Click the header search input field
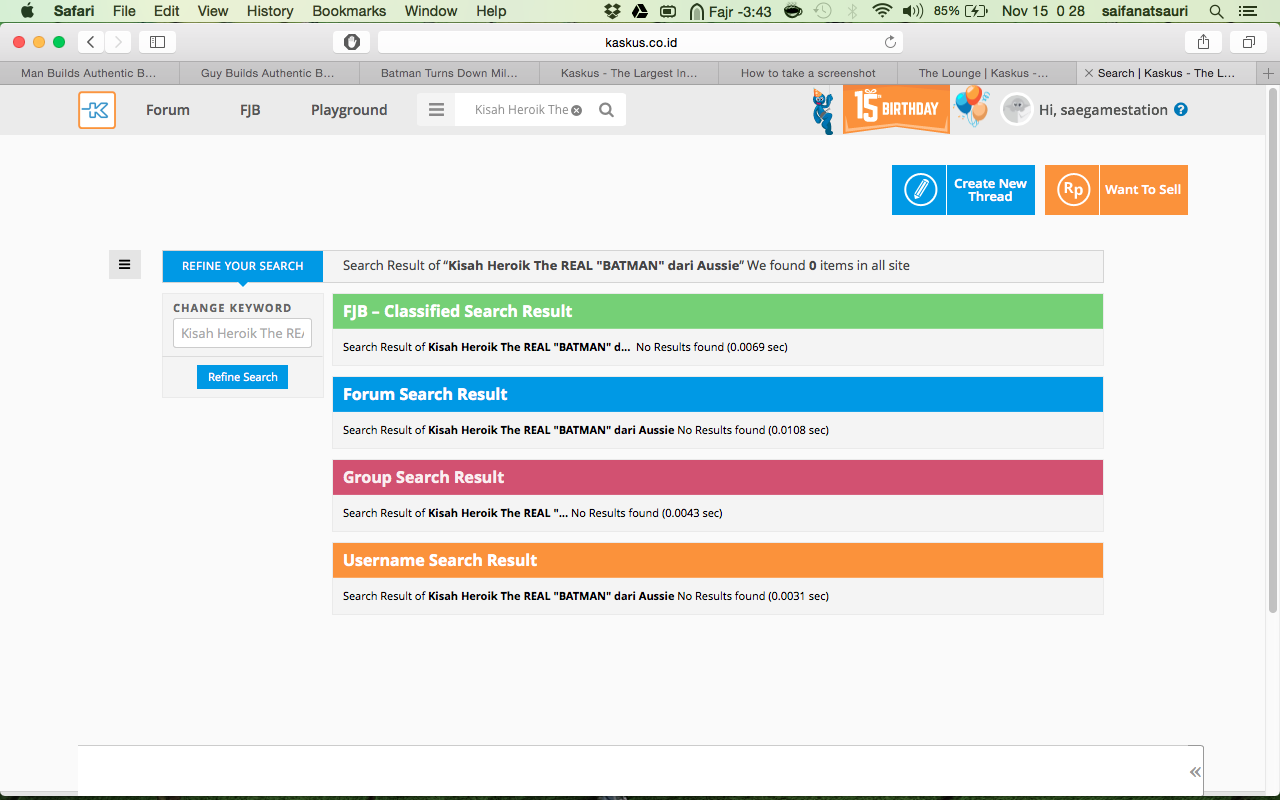1280x800 pixels. point(521,110)
